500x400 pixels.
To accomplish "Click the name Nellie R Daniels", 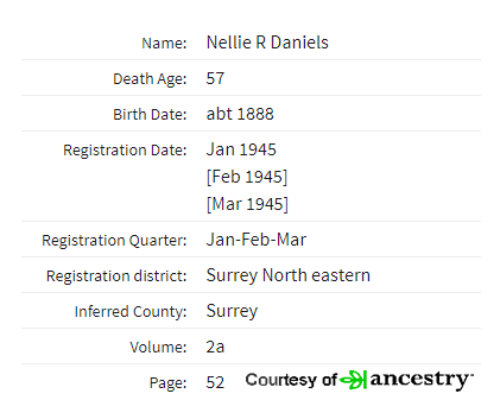I will click(267, 43).
